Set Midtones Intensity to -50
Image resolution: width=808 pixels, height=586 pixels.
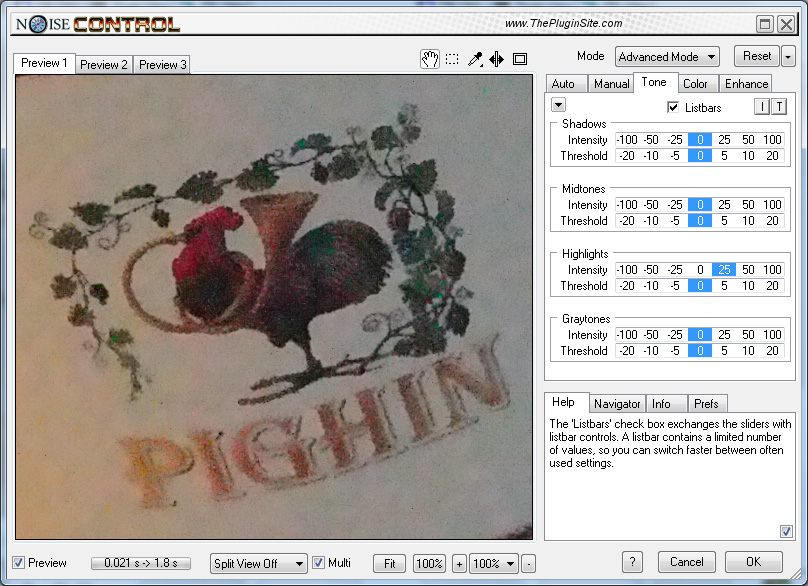tap(651, 205)
